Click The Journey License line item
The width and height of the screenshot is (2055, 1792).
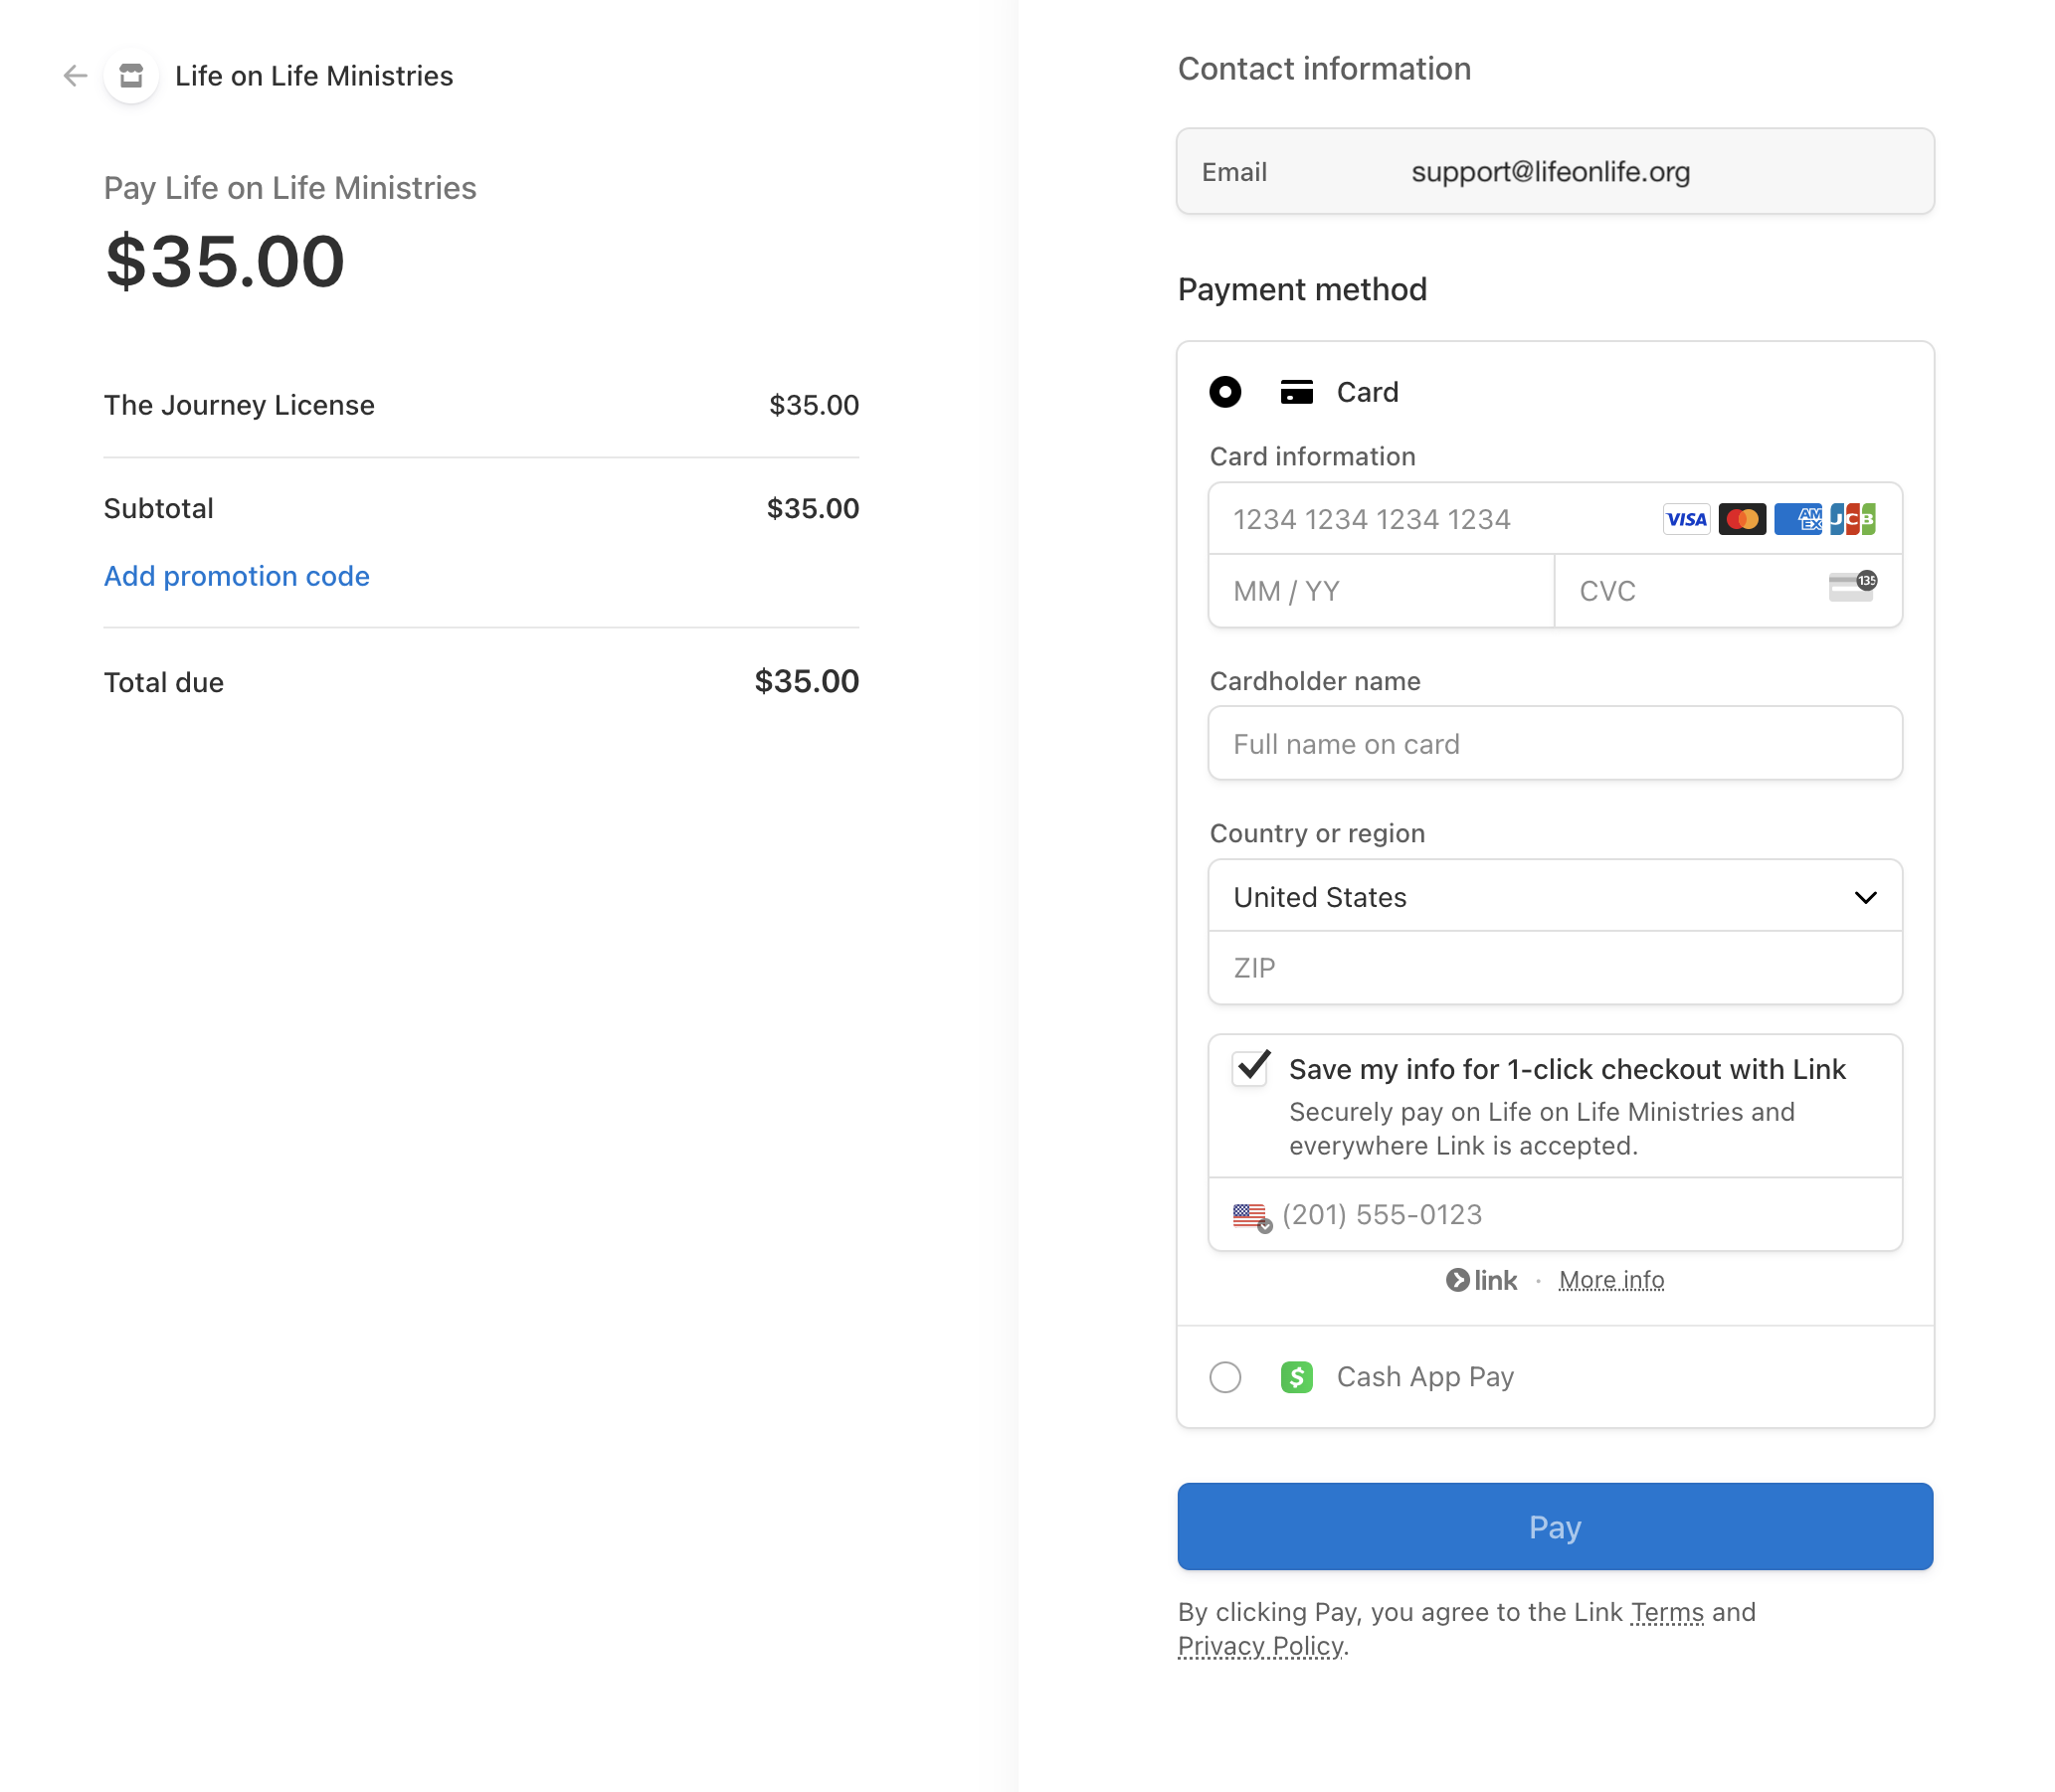pyautogui.click(x=481, y=405)
